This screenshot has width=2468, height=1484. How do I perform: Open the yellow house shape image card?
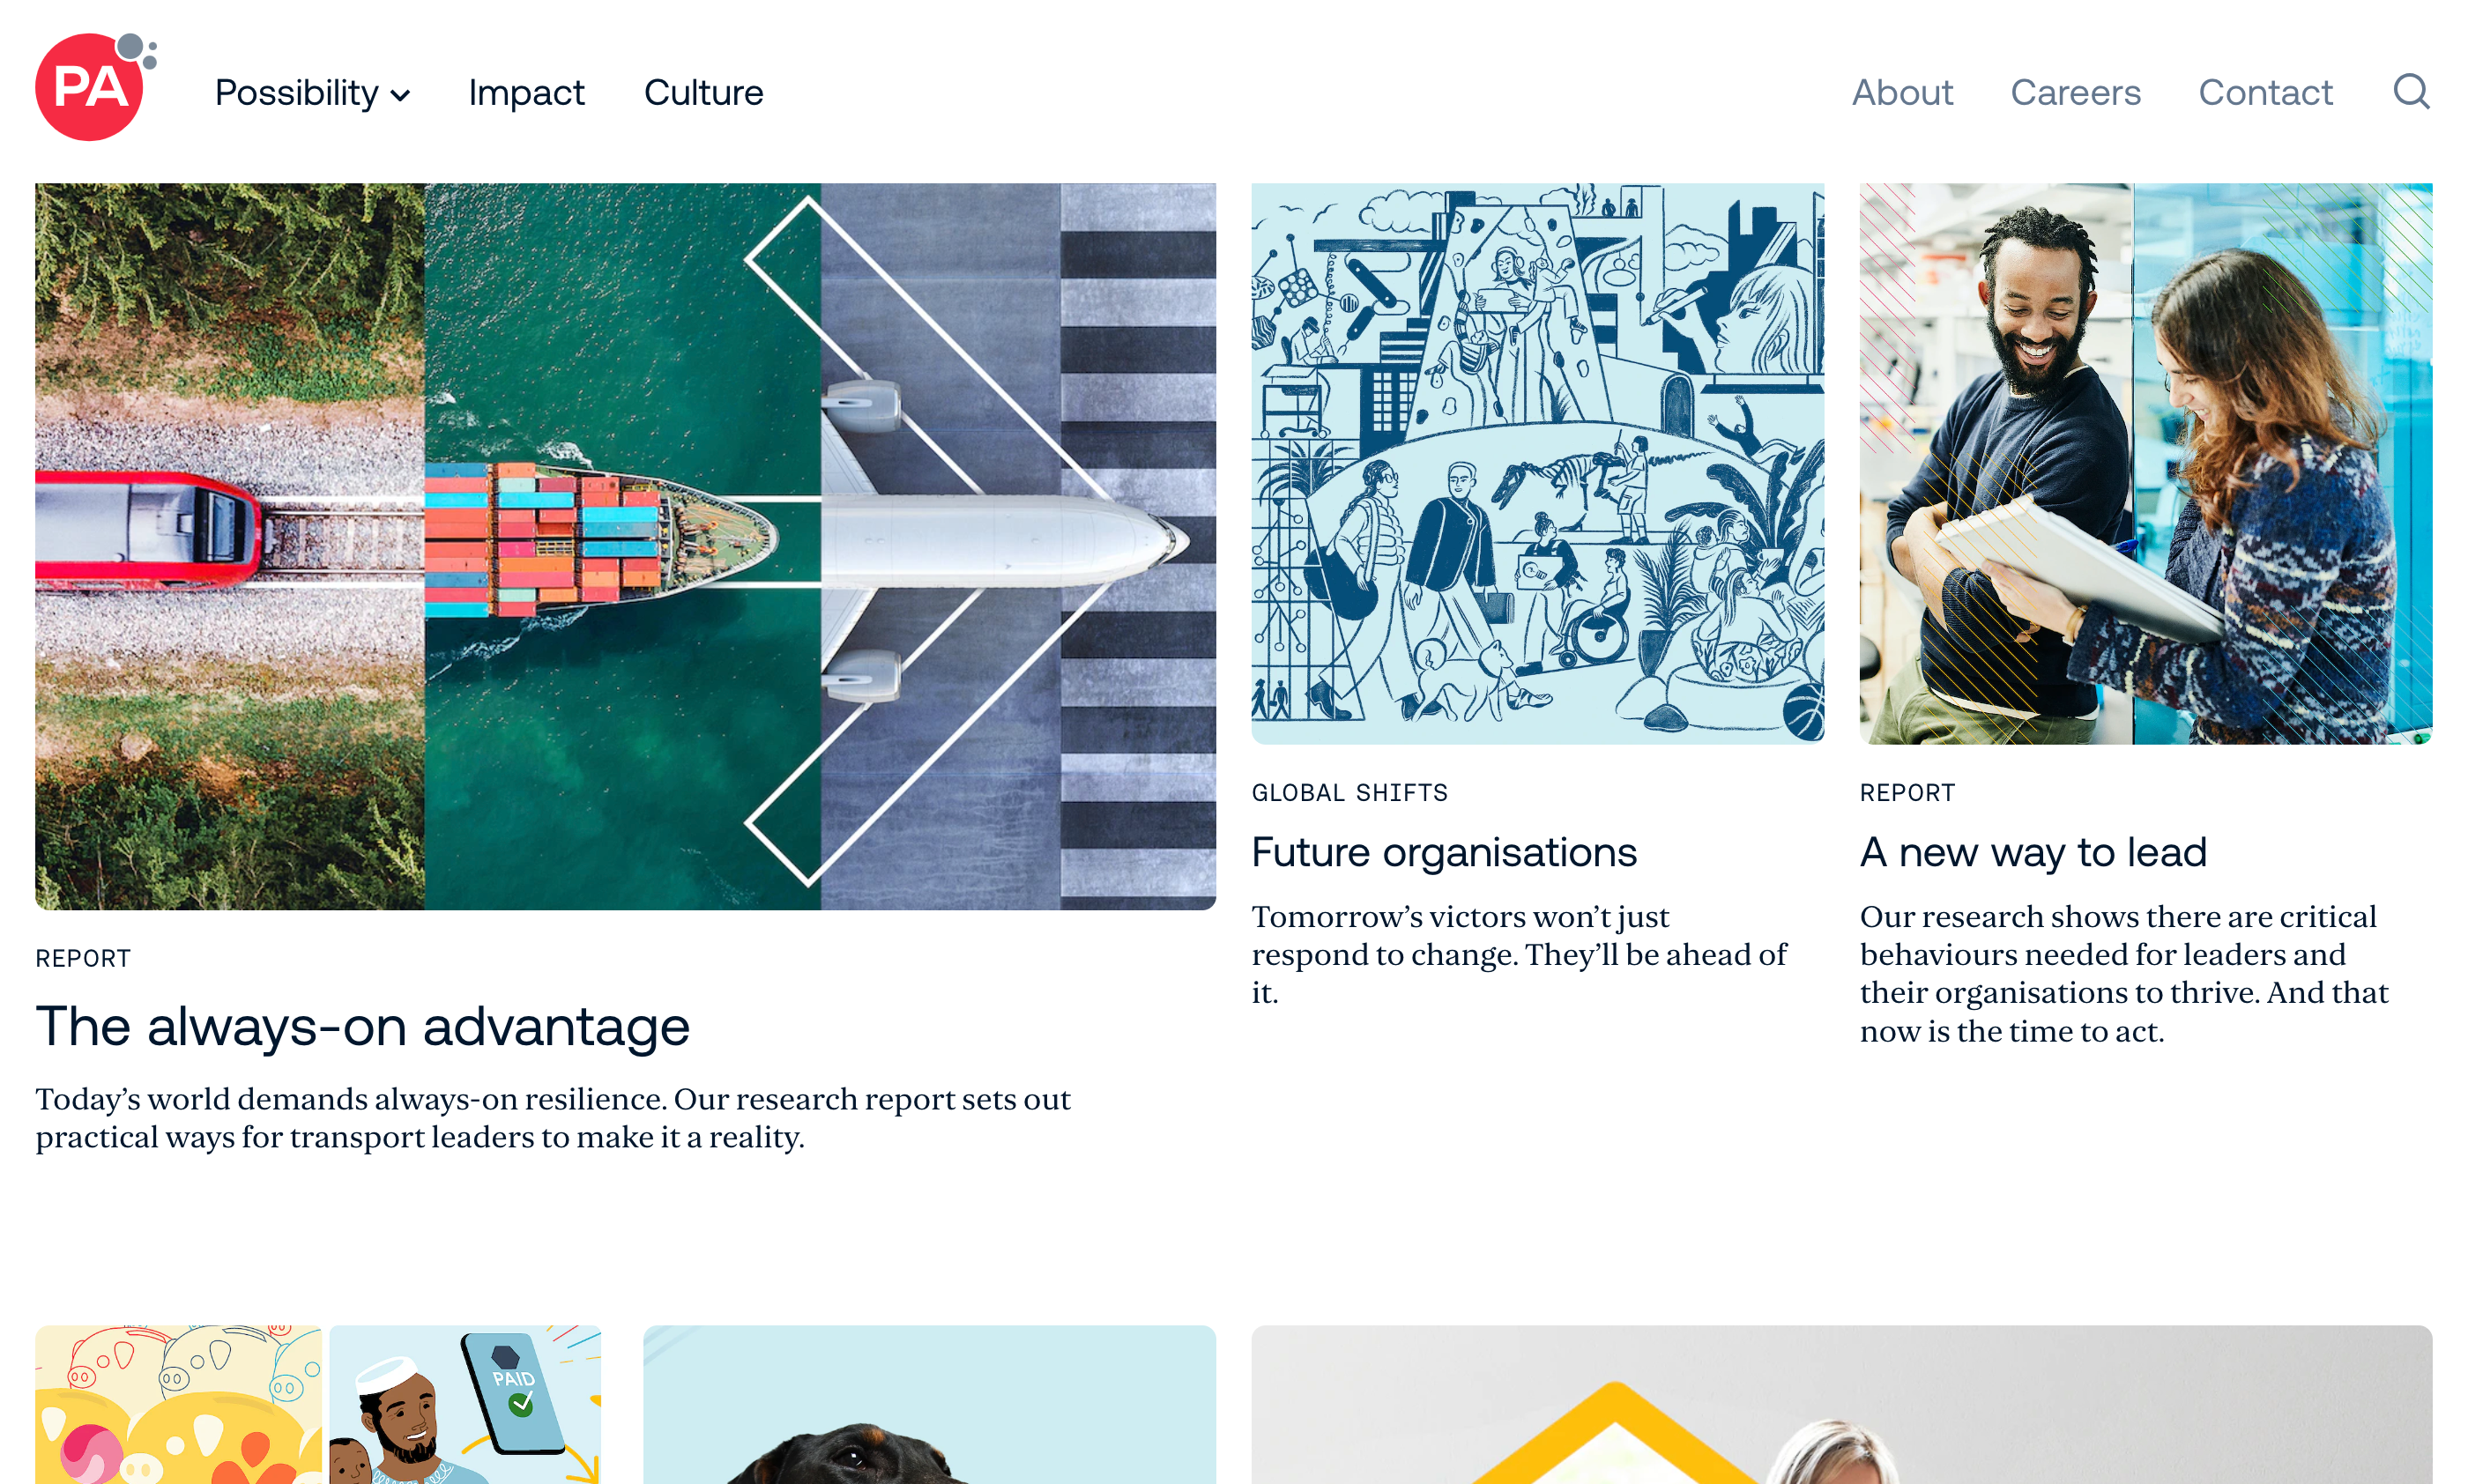point(1841,1404)
